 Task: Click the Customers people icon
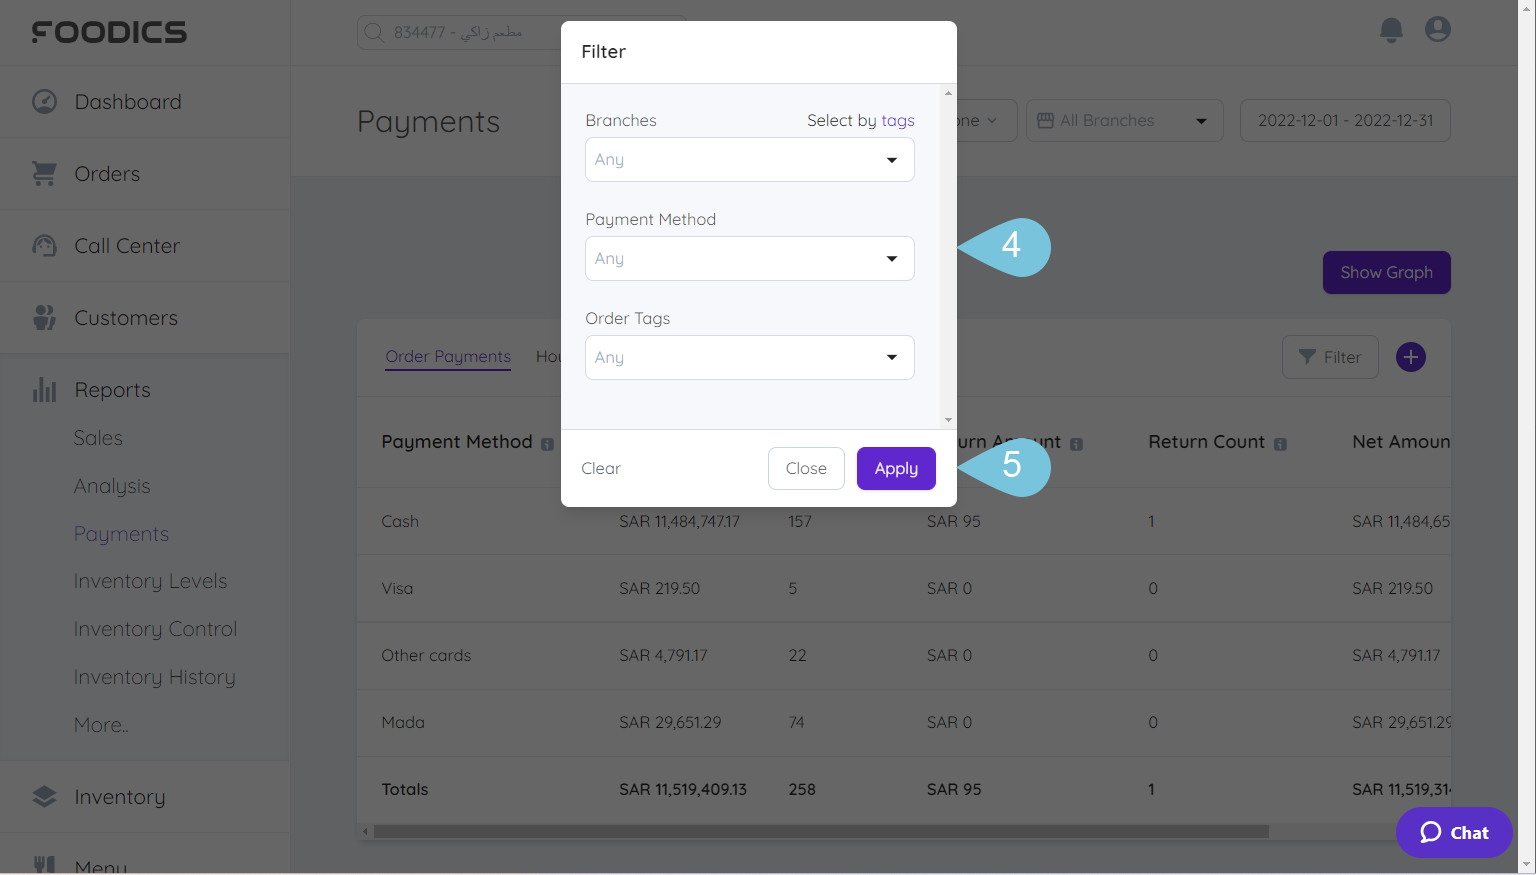point(44,318)
